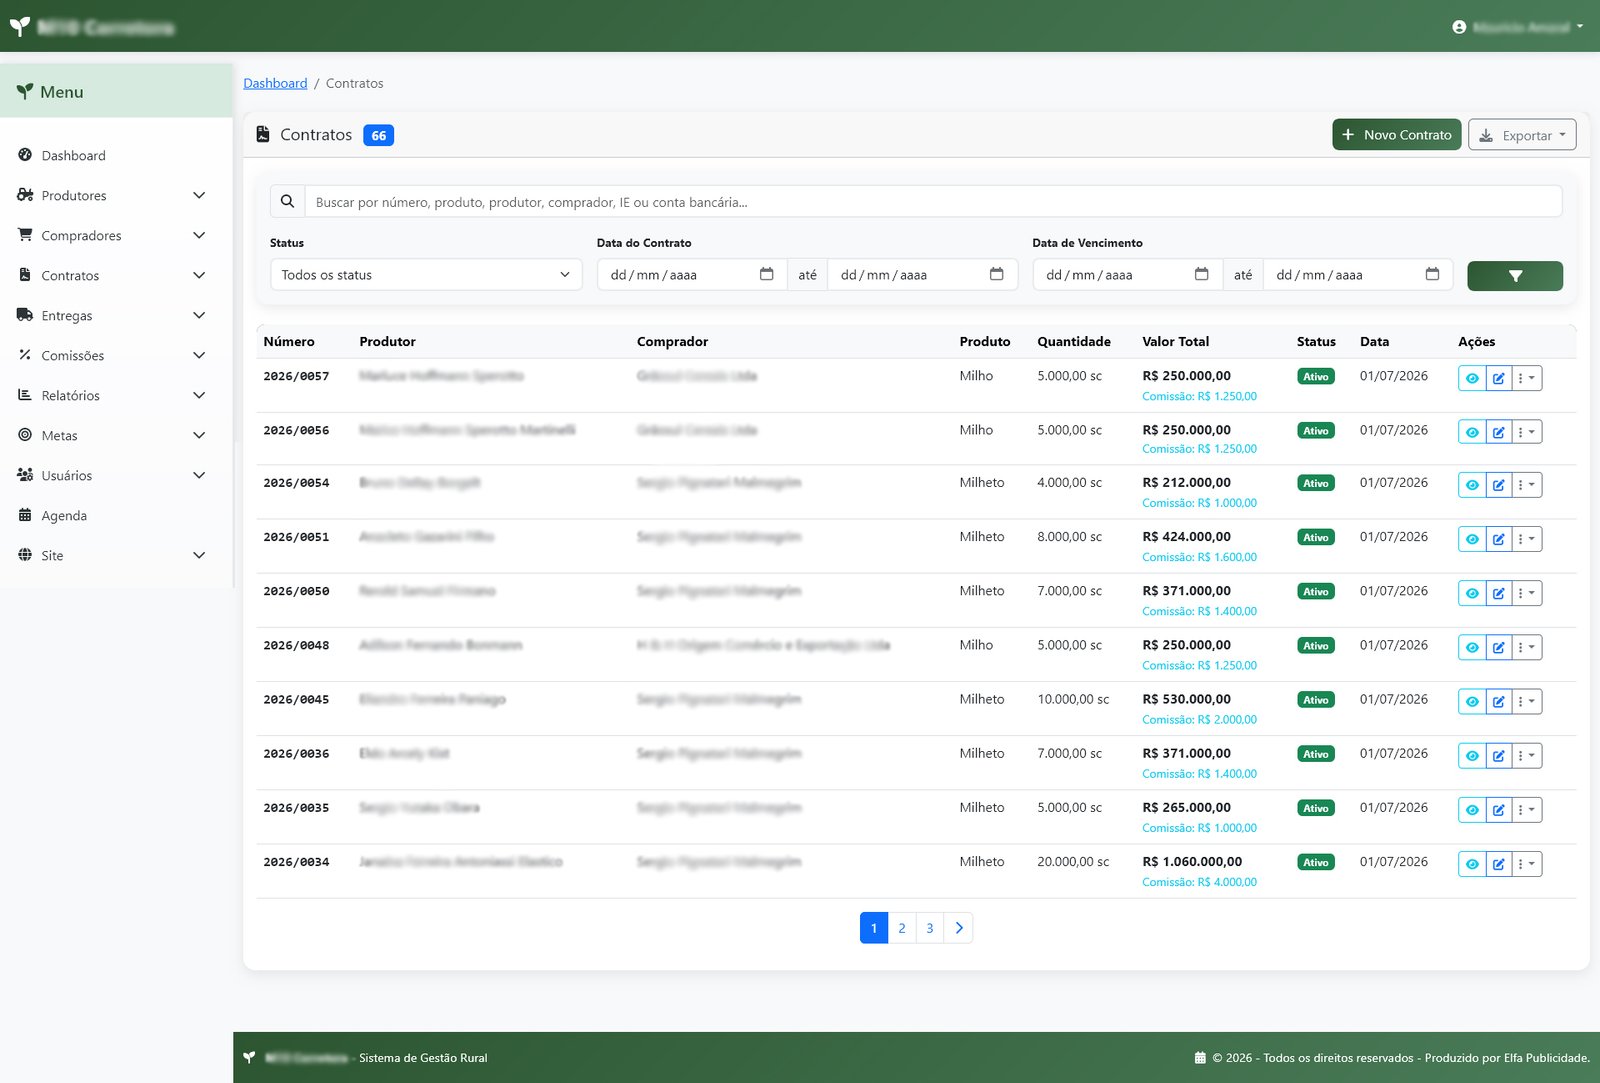Go to page 2 of contracts
Image resolution: width=1600 pixels, height=1083 pixels.
(902, 928)
